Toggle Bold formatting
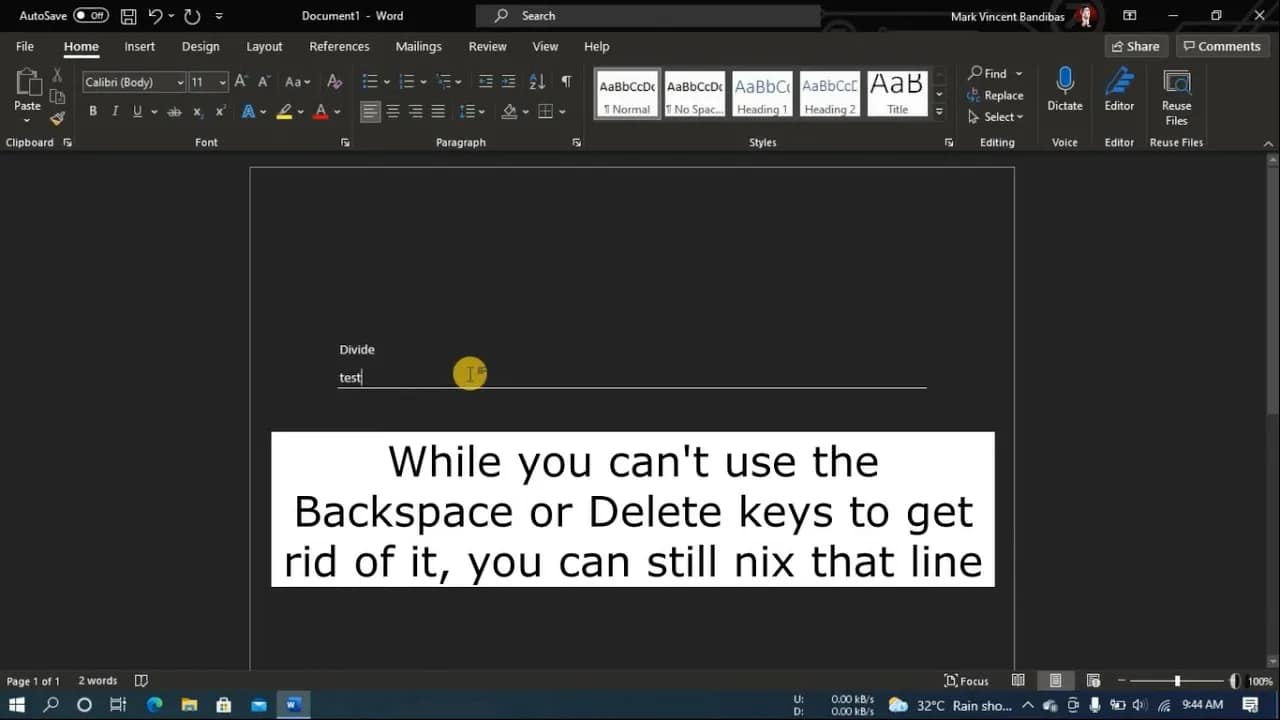Screen dimensions: 1280x720 point(93,112)
